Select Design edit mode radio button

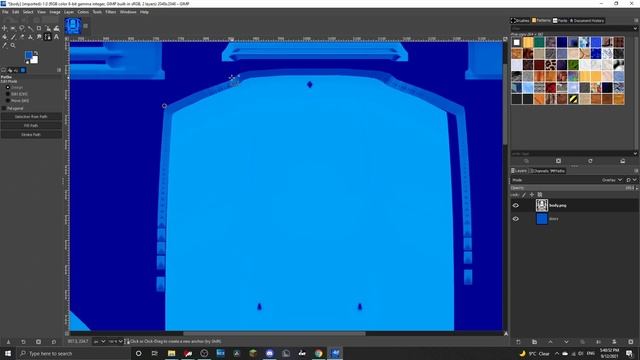point(8,87)
